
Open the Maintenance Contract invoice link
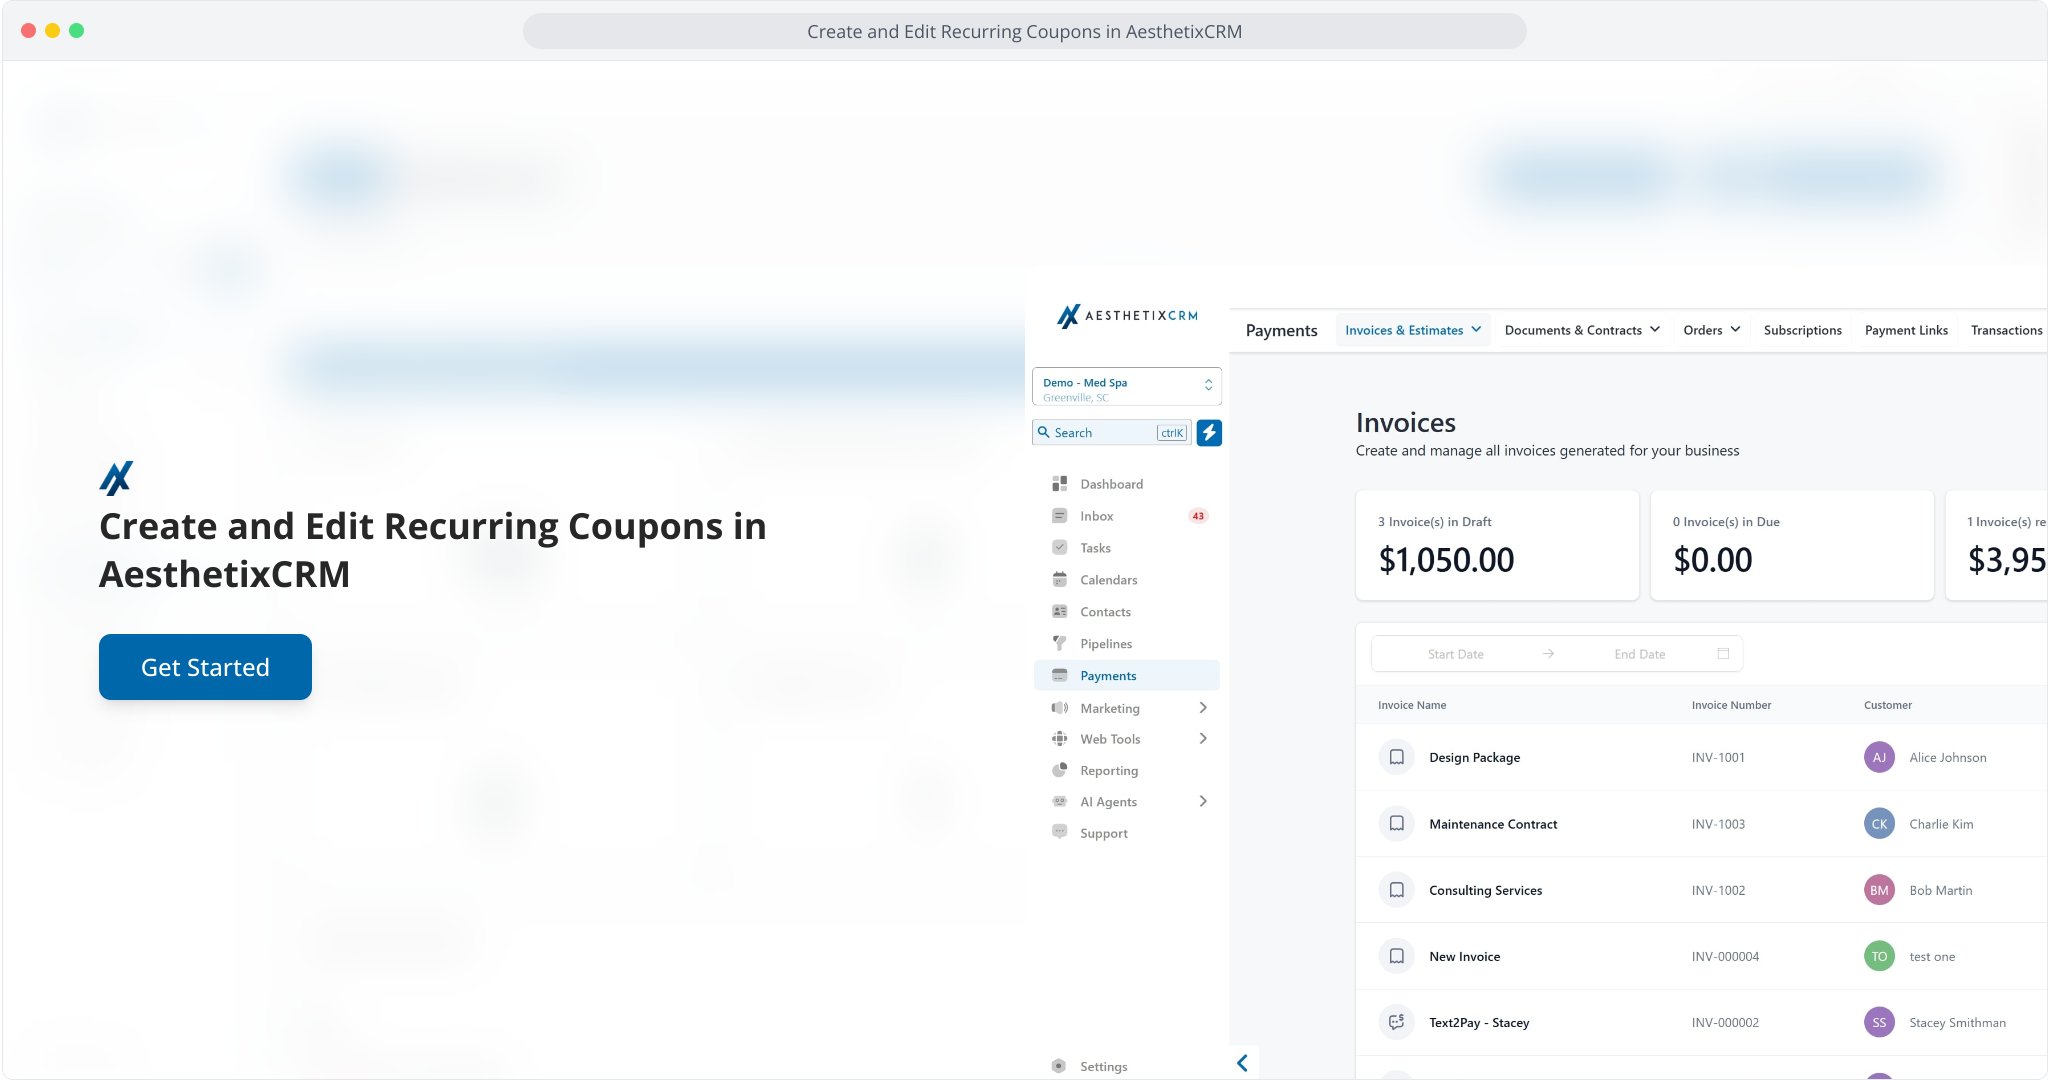[1492, 824]
